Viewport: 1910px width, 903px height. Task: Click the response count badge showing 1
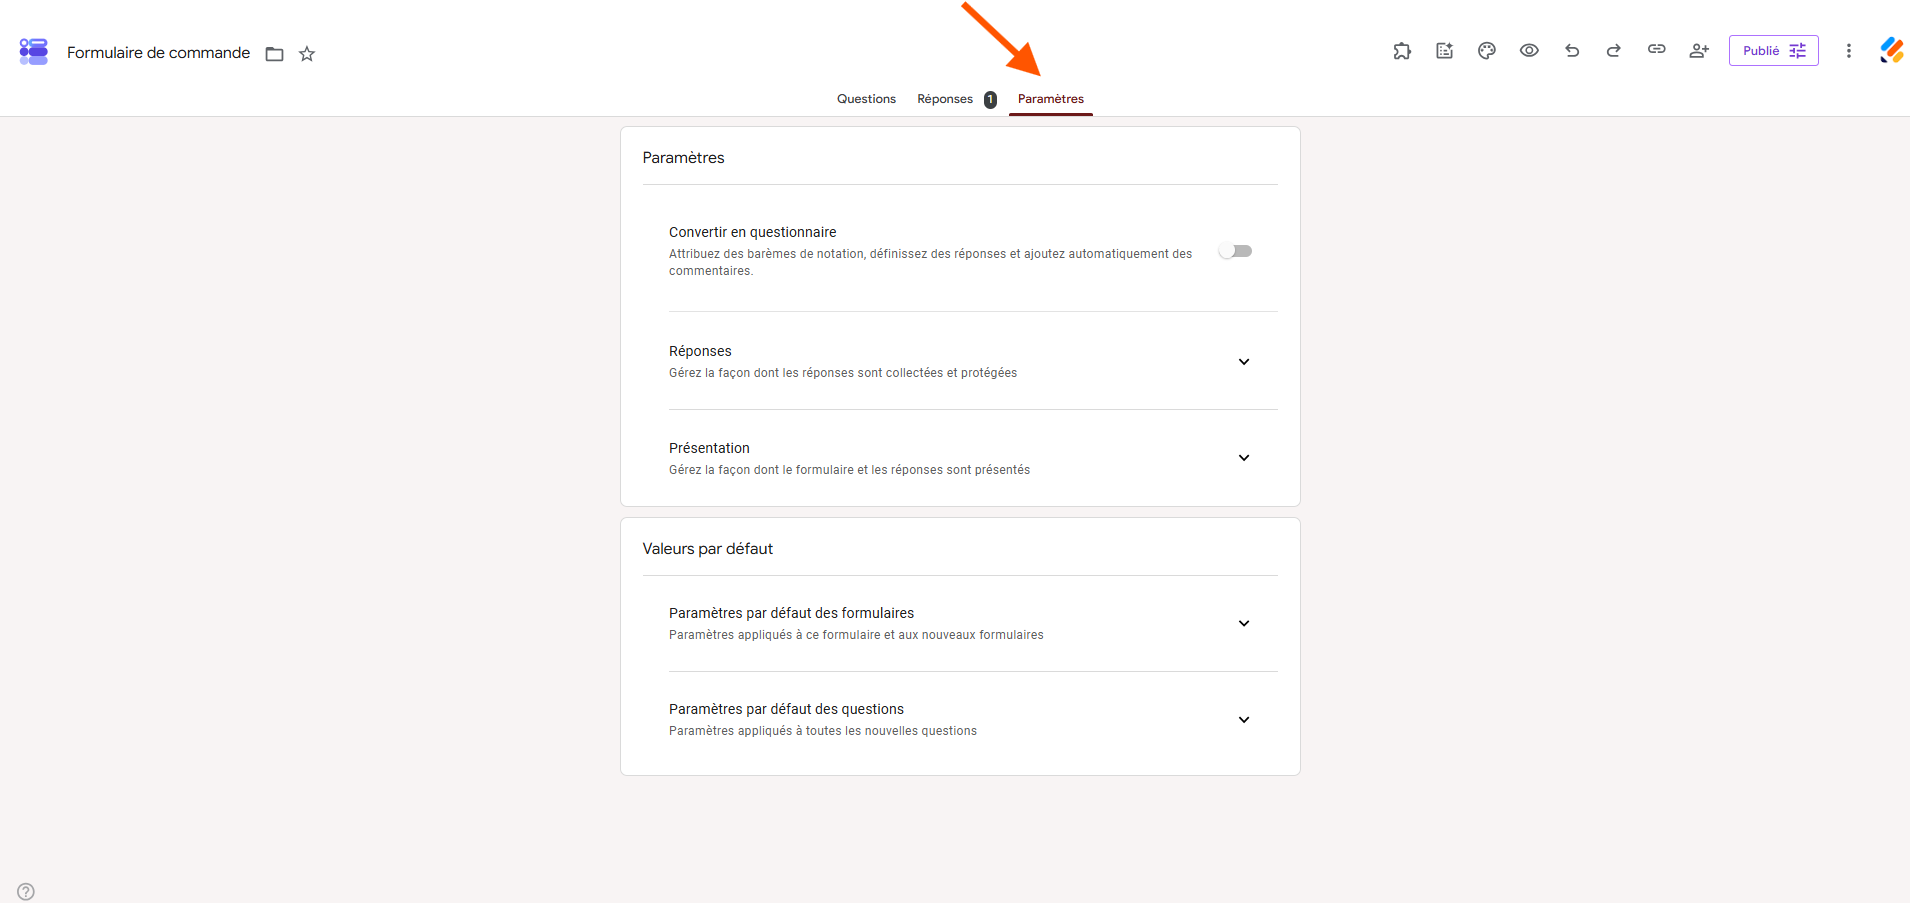[x=990, y=99]
